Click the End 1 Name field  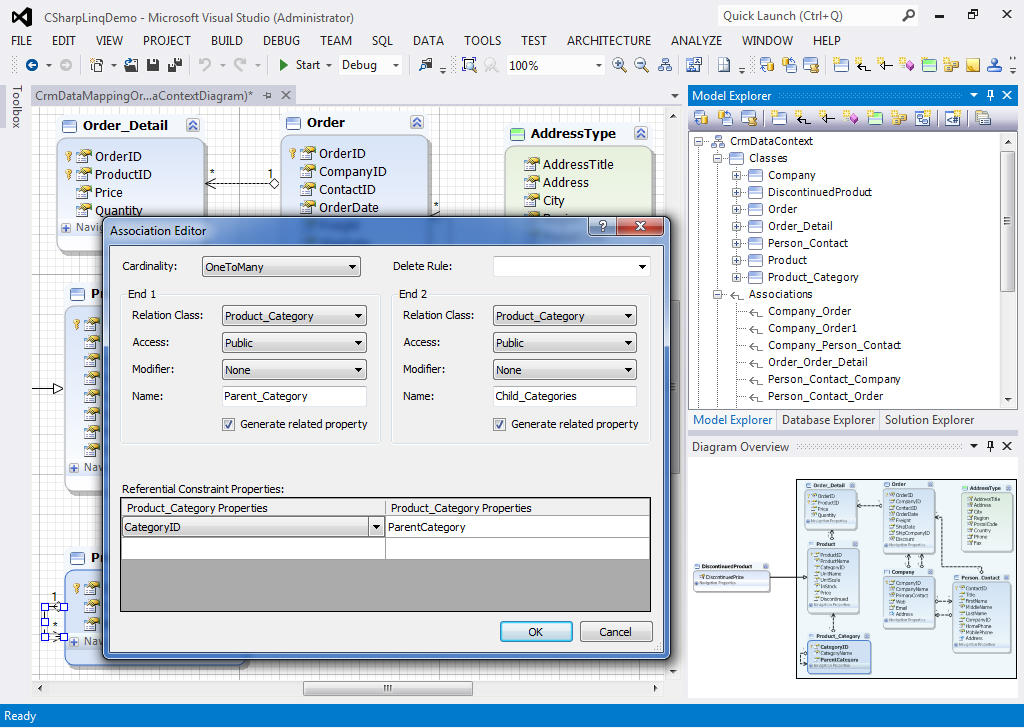[x=294, y=396]
